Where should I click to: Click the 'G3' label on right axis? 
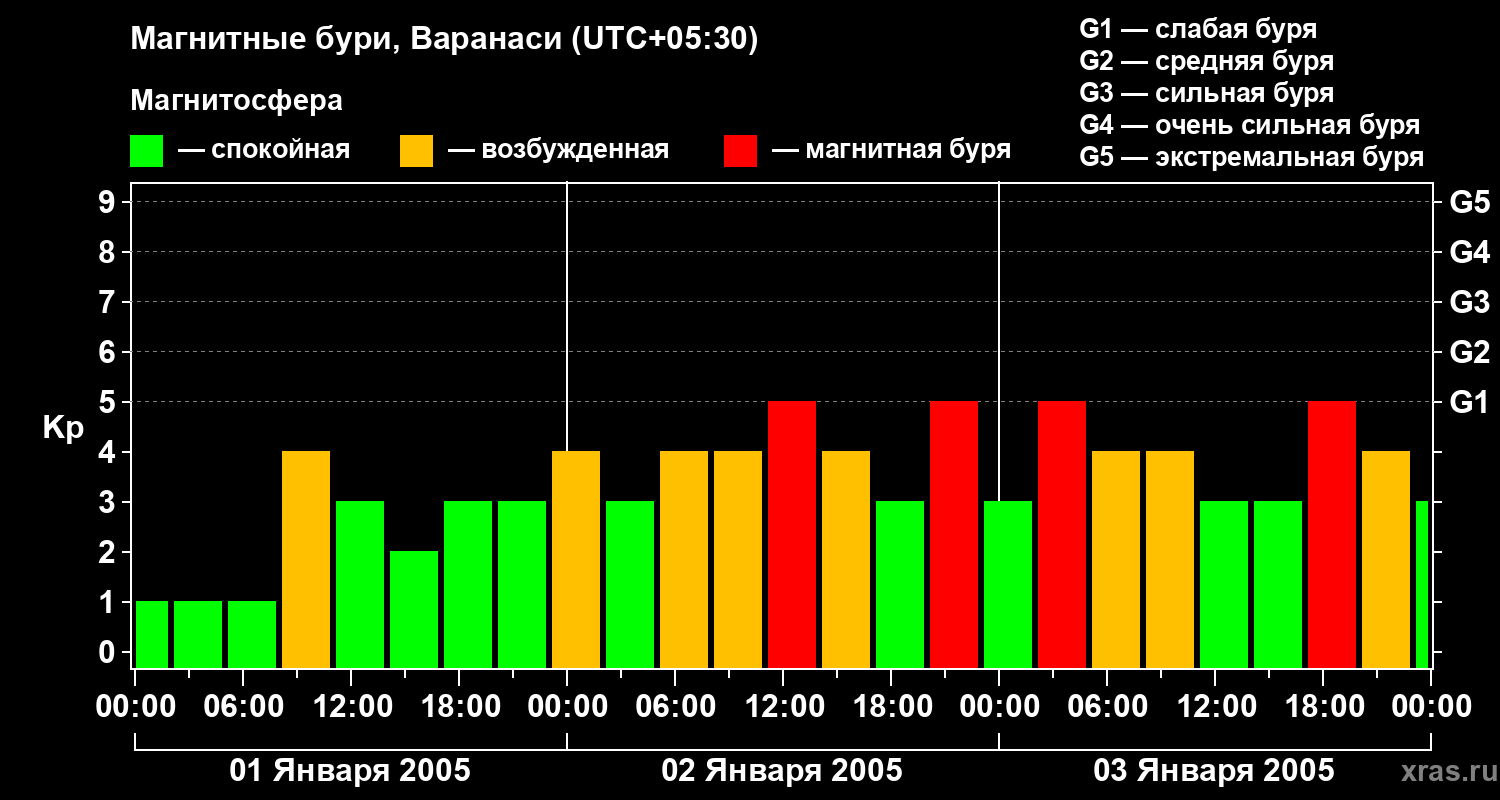[1469, 302]
